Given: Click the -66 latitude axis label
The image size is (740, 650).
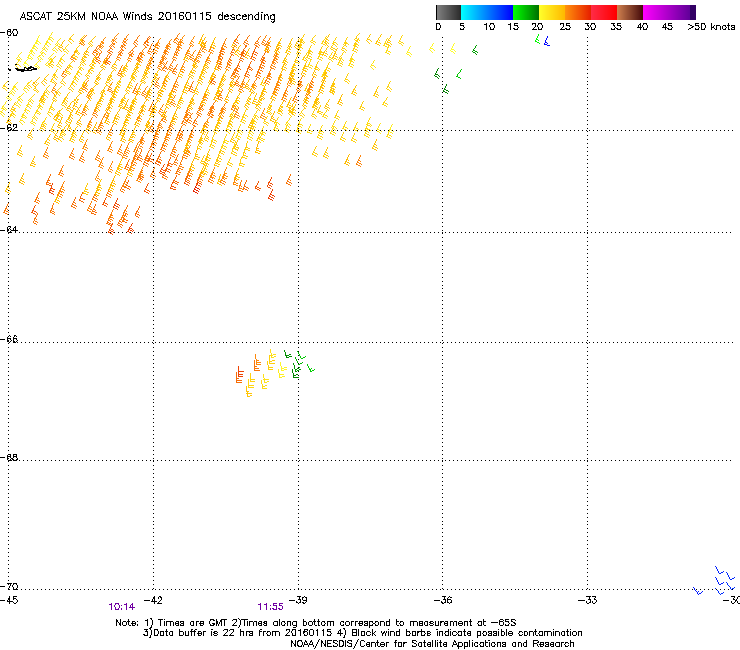Looking at the screenshot, I should (9, 340).
